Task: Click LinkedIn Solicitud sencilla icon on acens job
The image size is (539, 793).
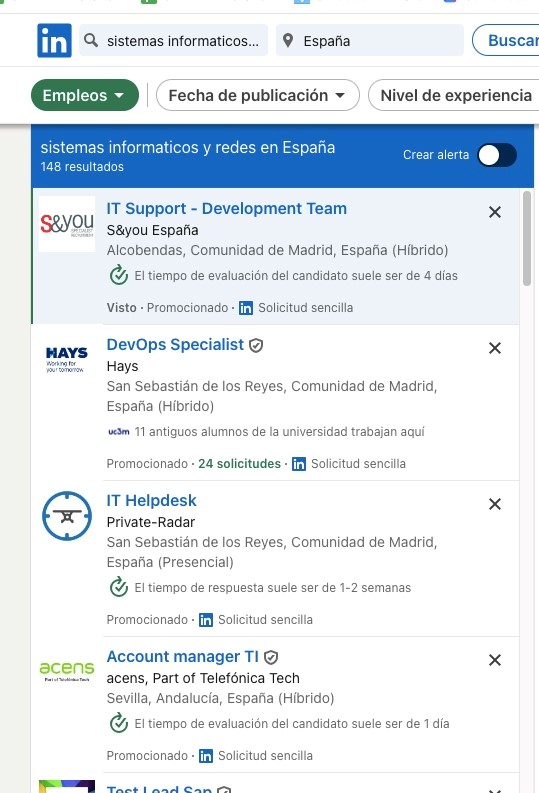Action: click(206, 756)
